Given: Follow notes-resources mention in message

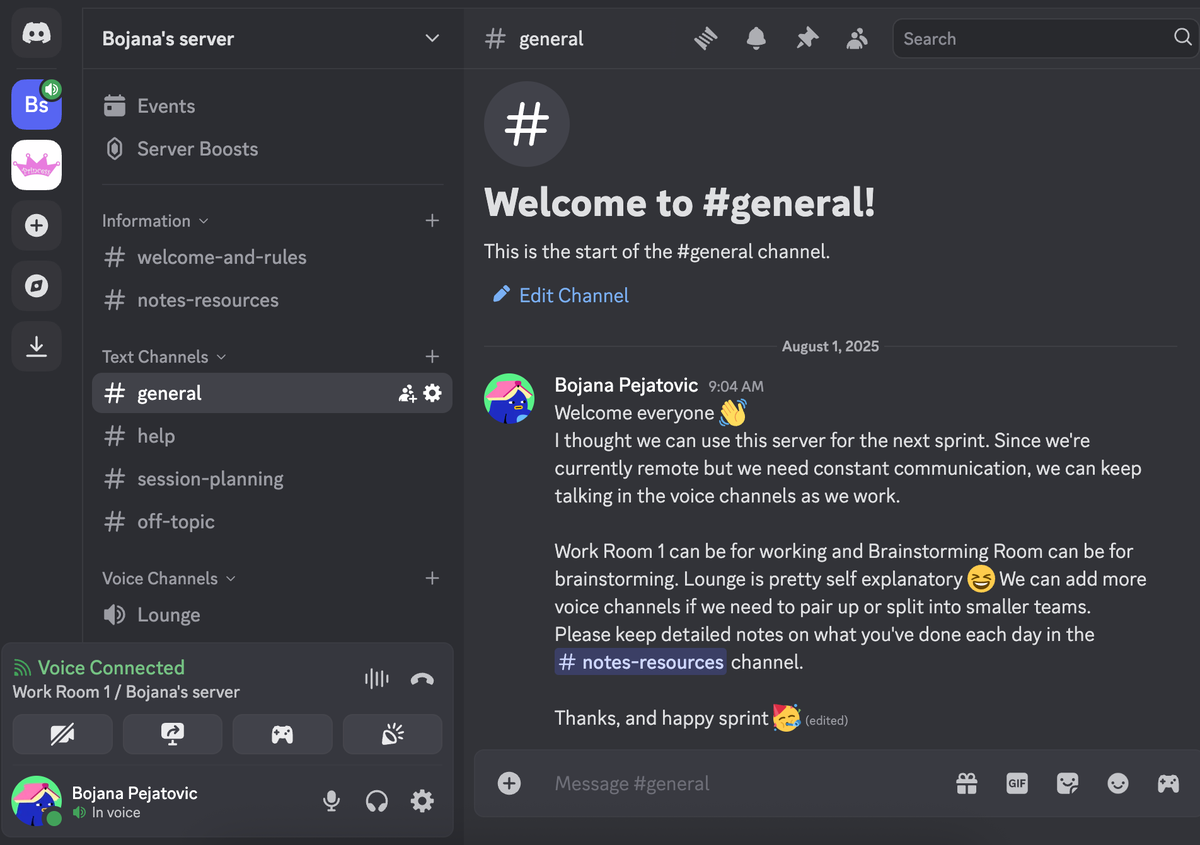Looking at the screenshot, I should tap(640, 662).
